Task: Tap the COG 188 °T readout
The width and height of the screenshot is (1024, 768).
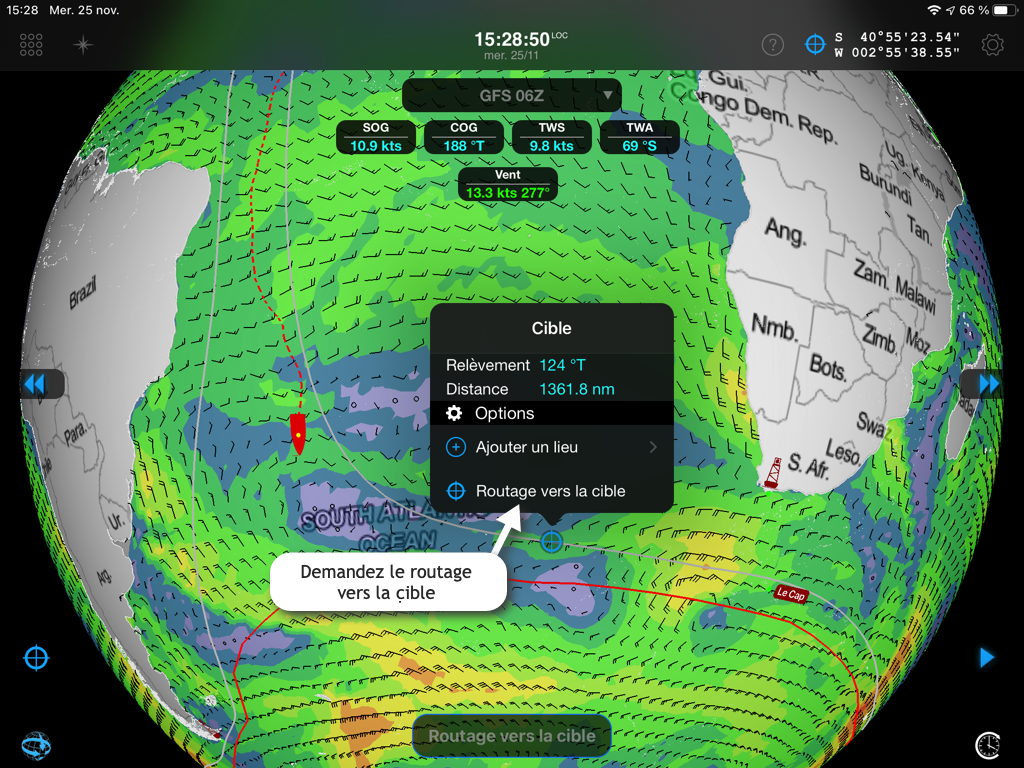Action: (464, 137)
